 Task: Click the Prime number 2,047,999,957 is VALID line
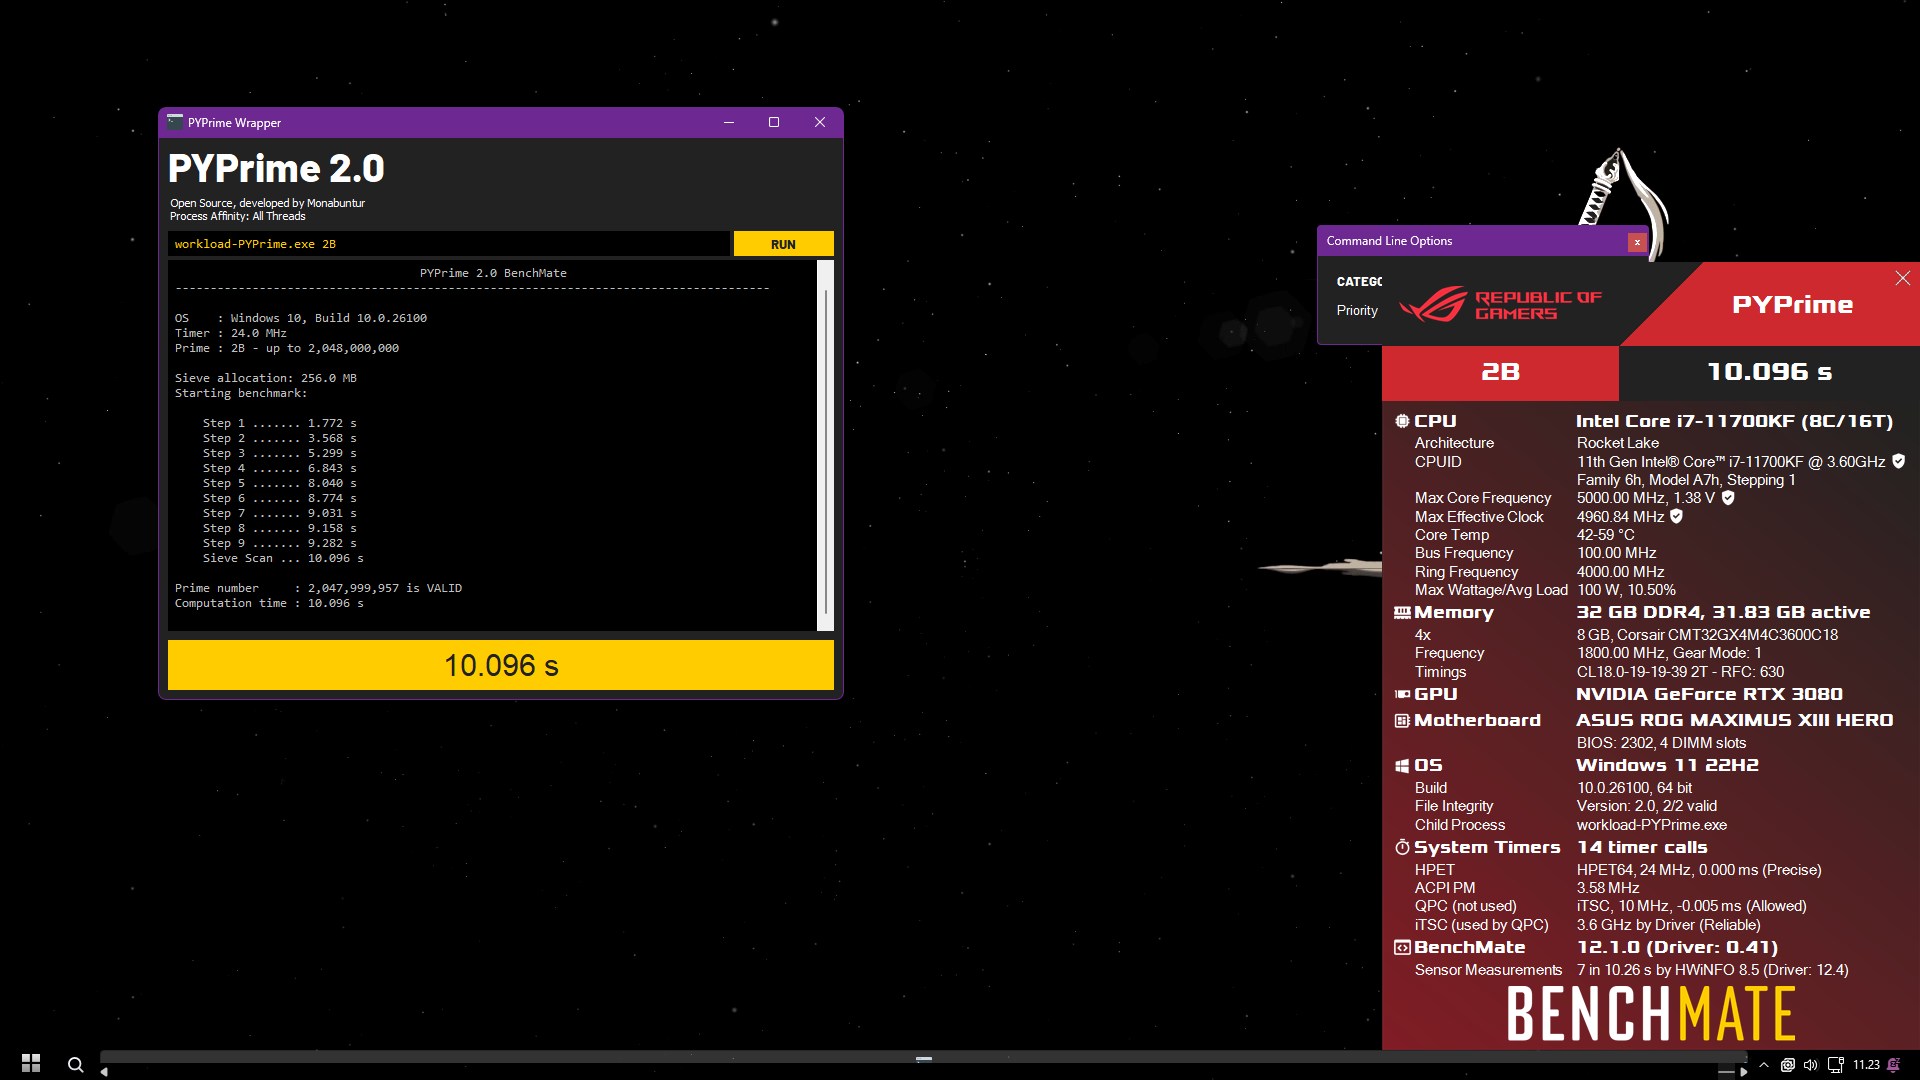point(318,588)
